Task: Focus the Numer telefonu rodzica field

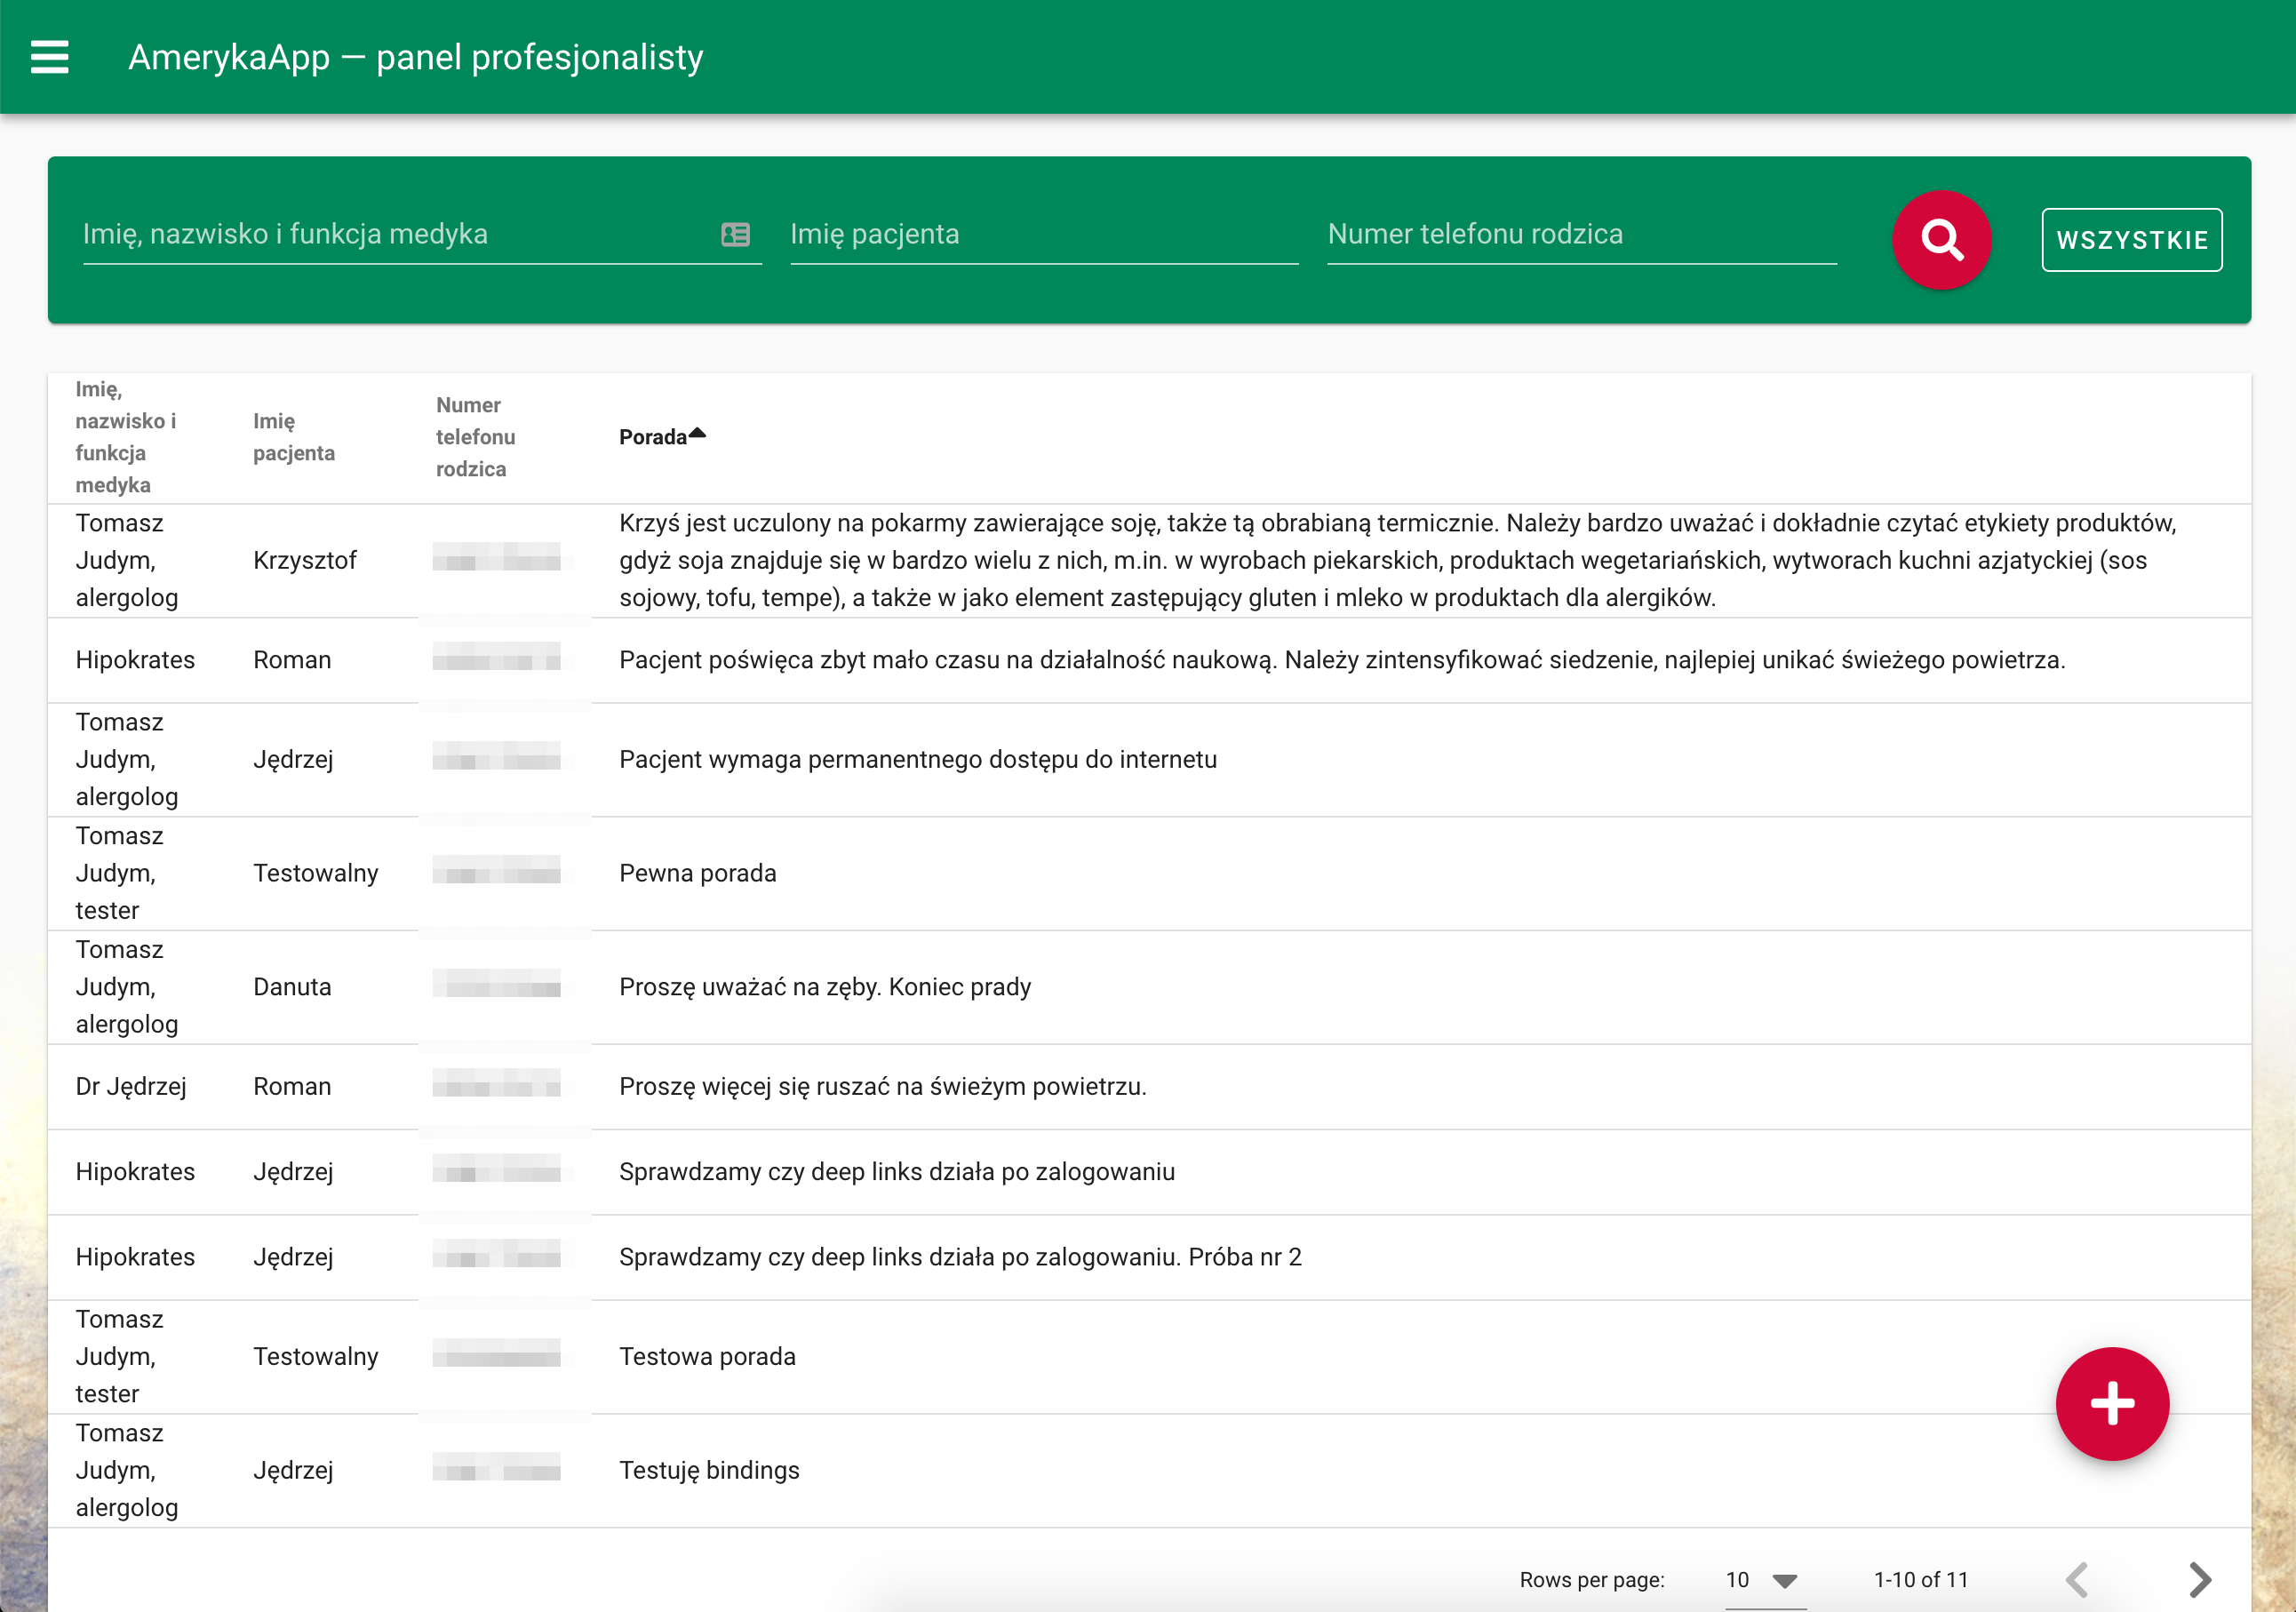Action: click(x=1580, y=235)
